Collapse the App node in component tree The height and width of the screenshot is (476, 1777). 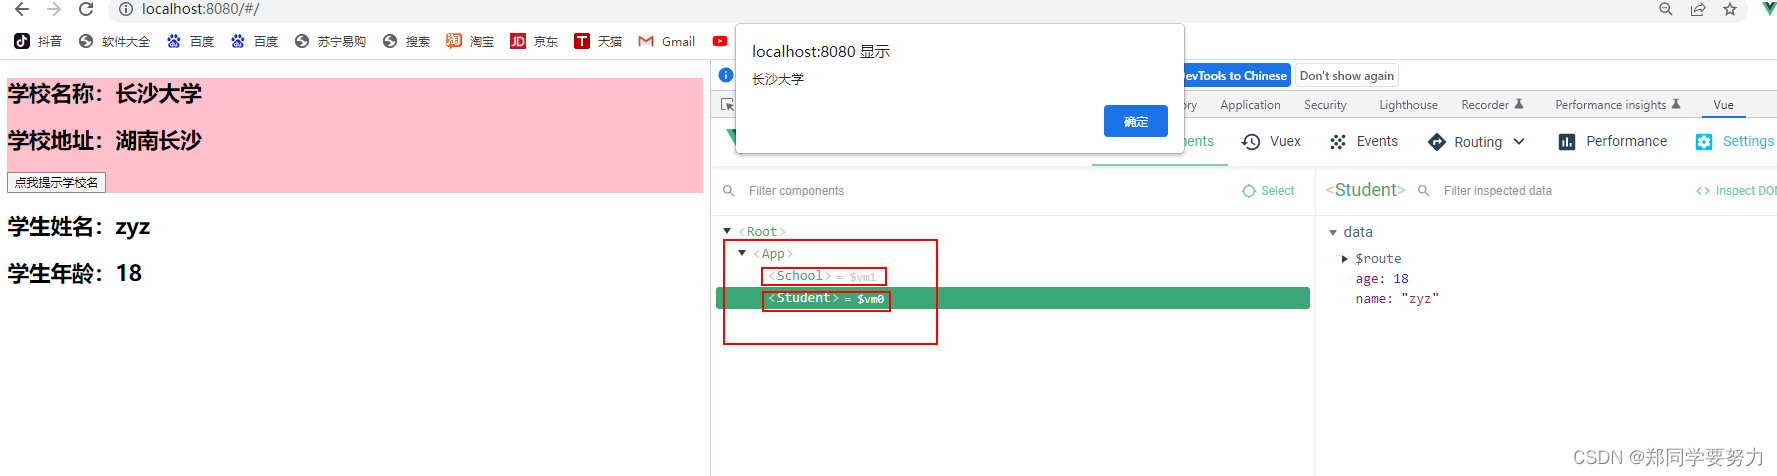pyautogui.click(x=742, y=253)
